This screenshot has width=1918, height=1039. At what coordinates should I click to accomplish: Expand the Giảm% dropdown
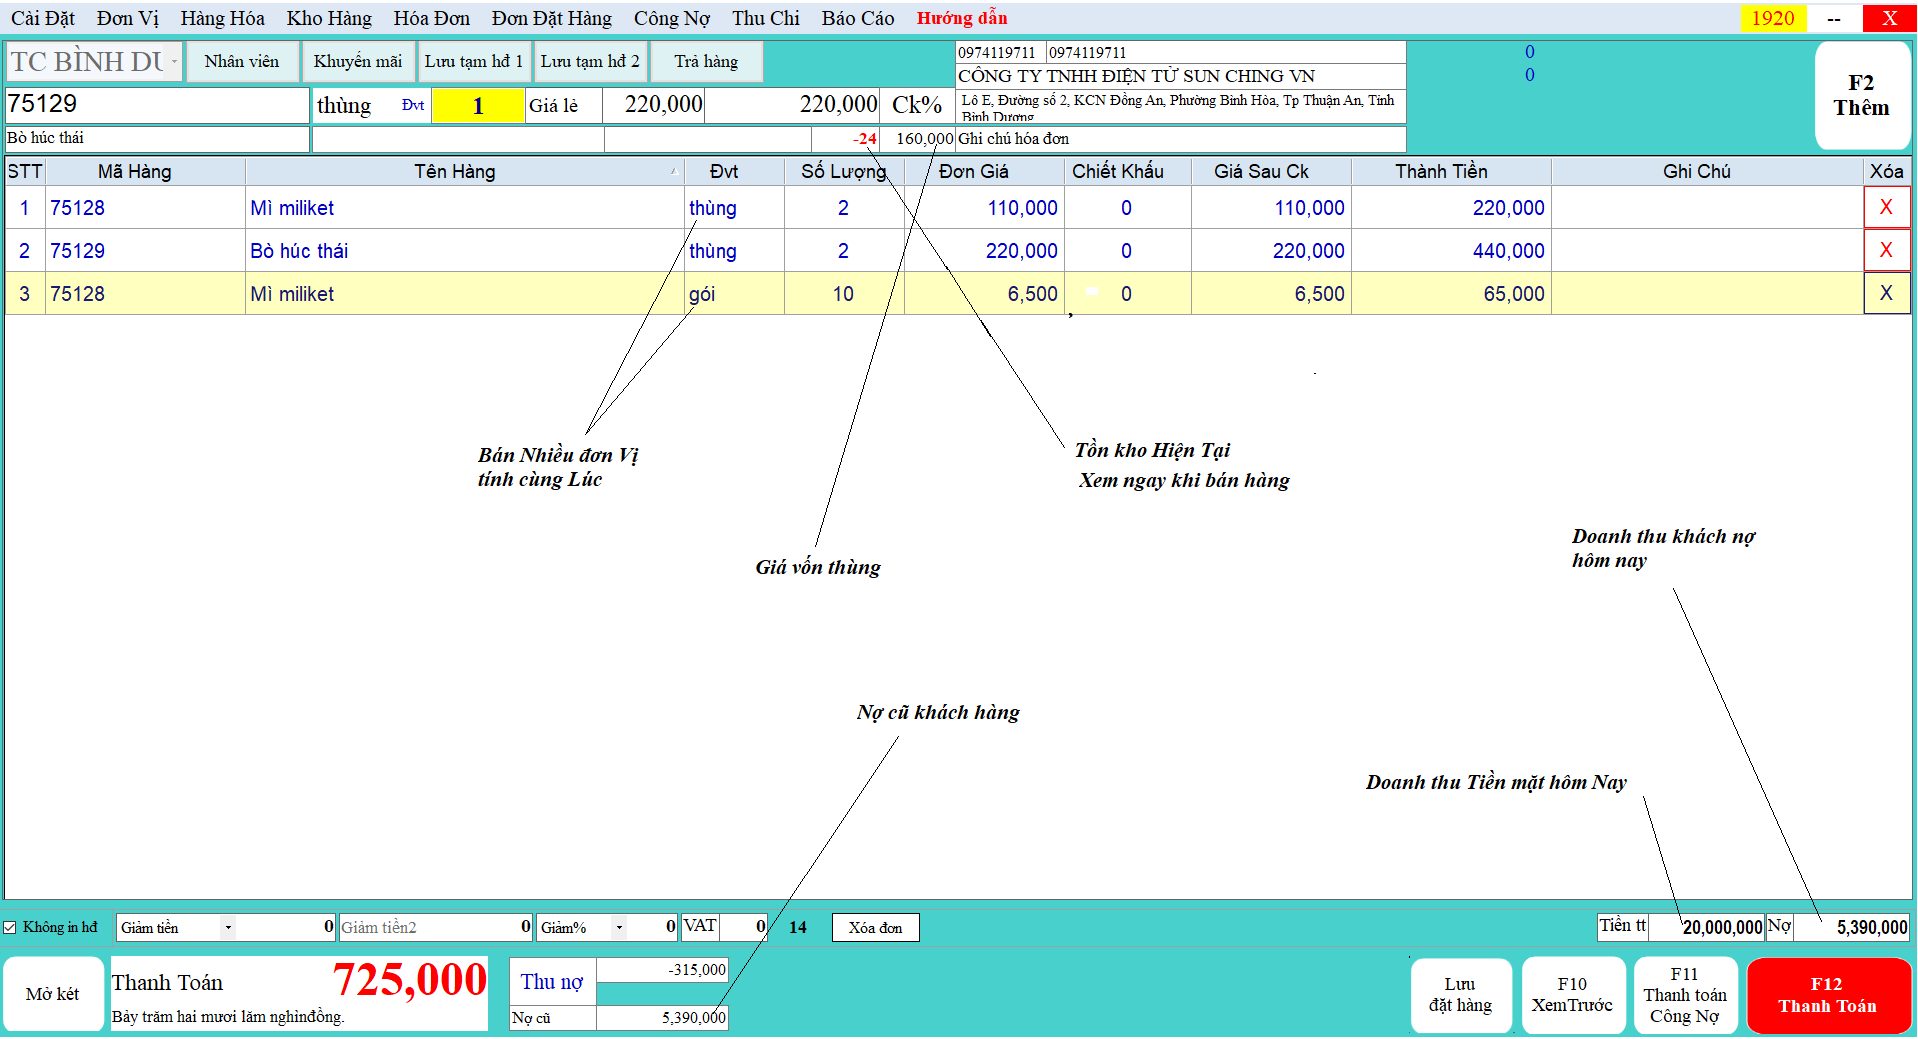[619, 927]
